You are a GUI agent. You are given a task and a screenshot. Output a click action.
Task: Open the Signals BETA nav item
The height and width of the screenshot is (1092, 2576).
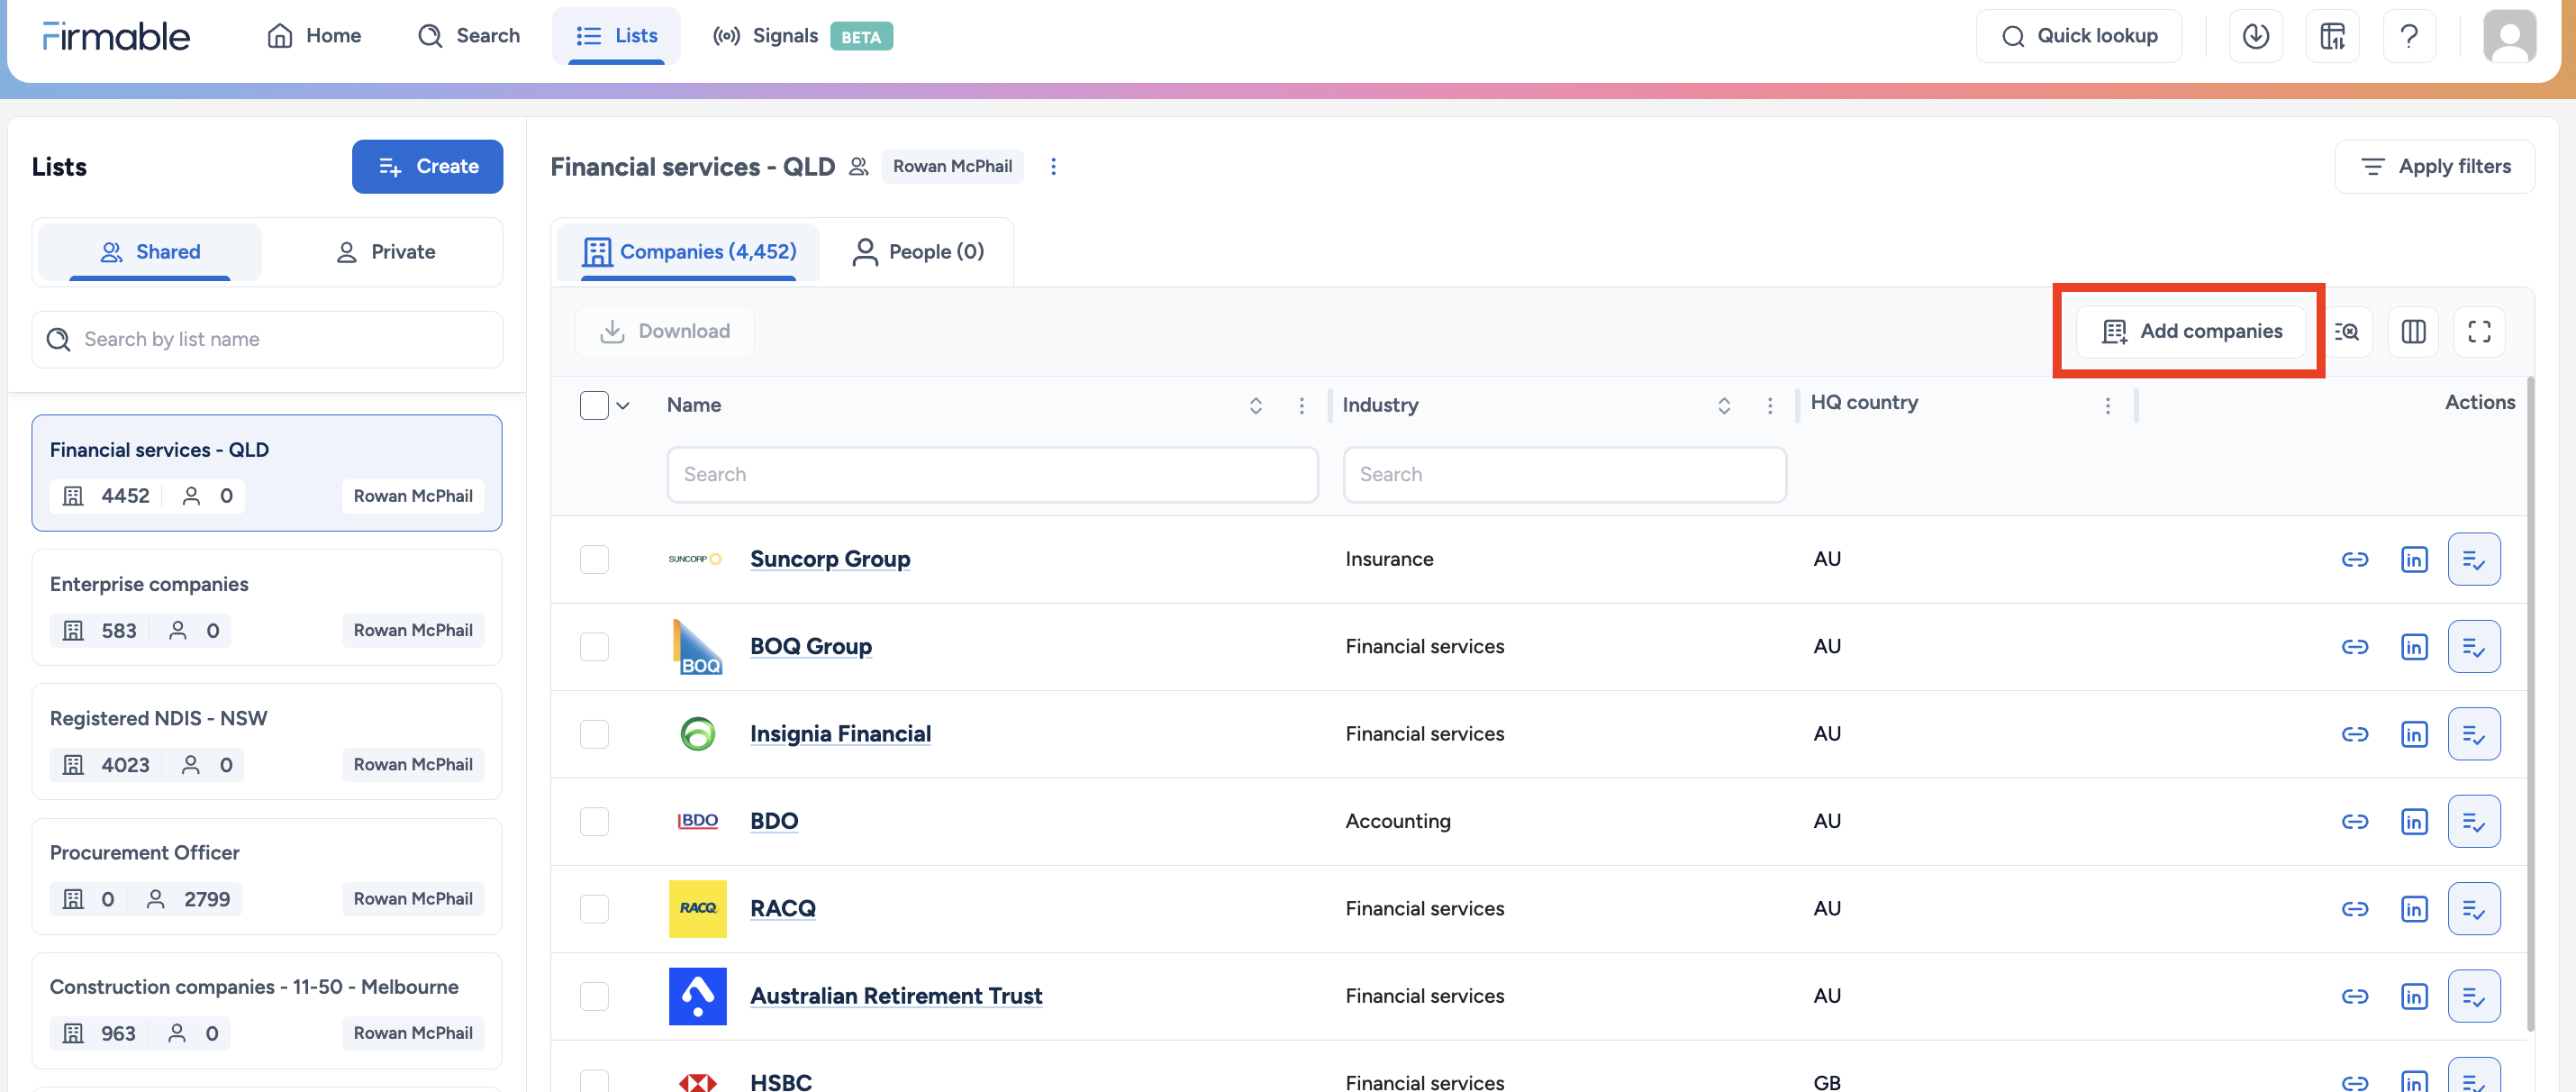point(802,36)
